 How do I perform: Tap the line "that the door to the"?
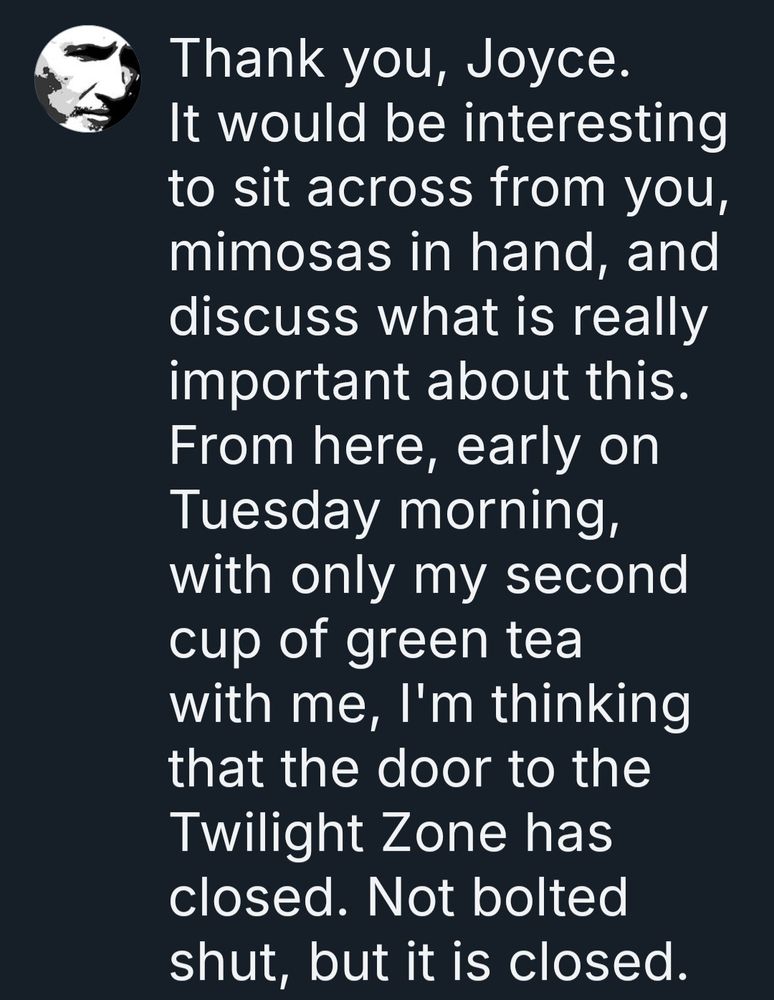[x=410, y=769]
